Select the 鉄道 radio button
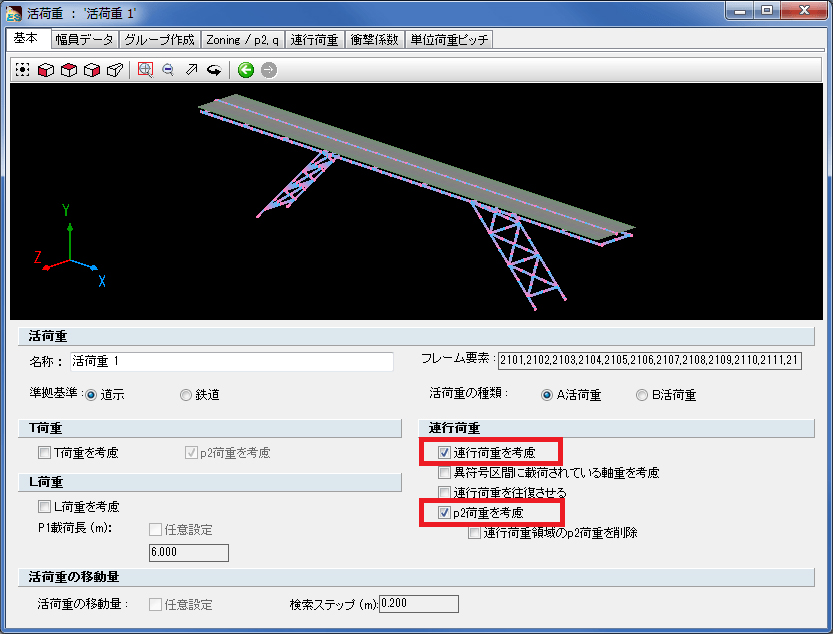Screen dimensions: 833x634 click(x=185, y=395)
